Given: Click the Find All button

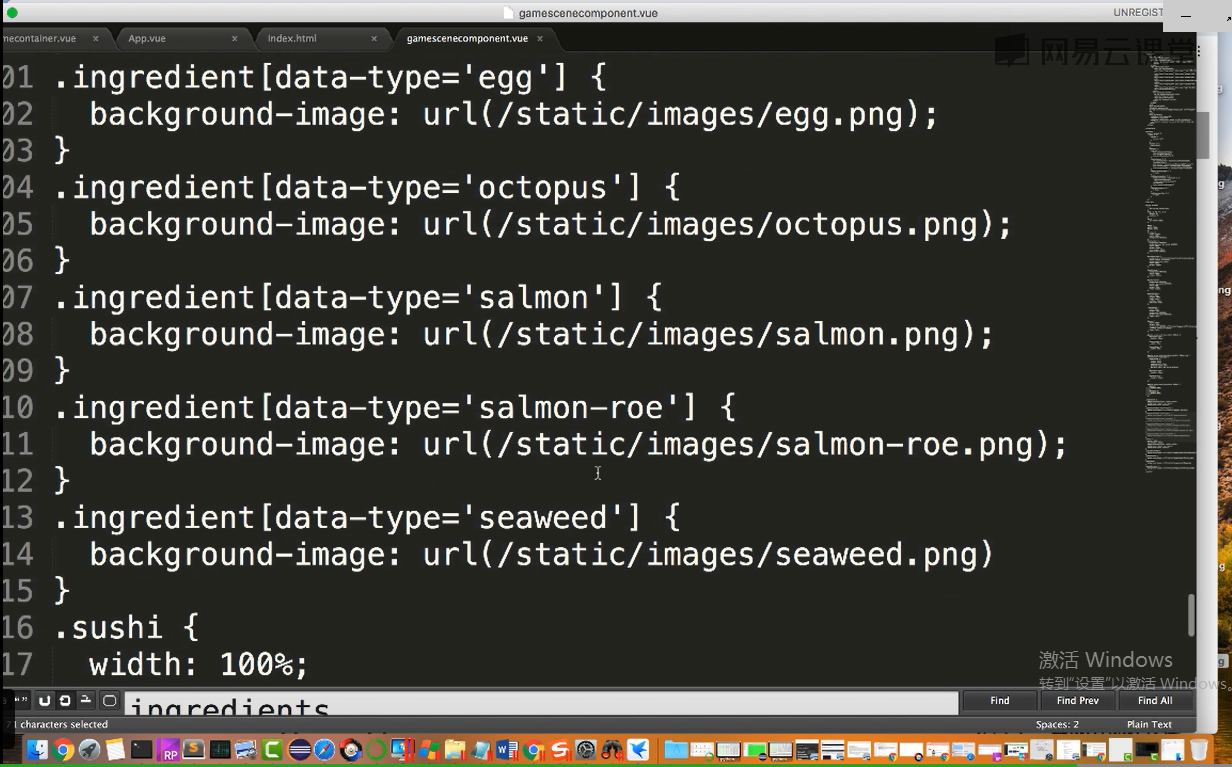Looking at the screenshot, I should [1155, 701].
